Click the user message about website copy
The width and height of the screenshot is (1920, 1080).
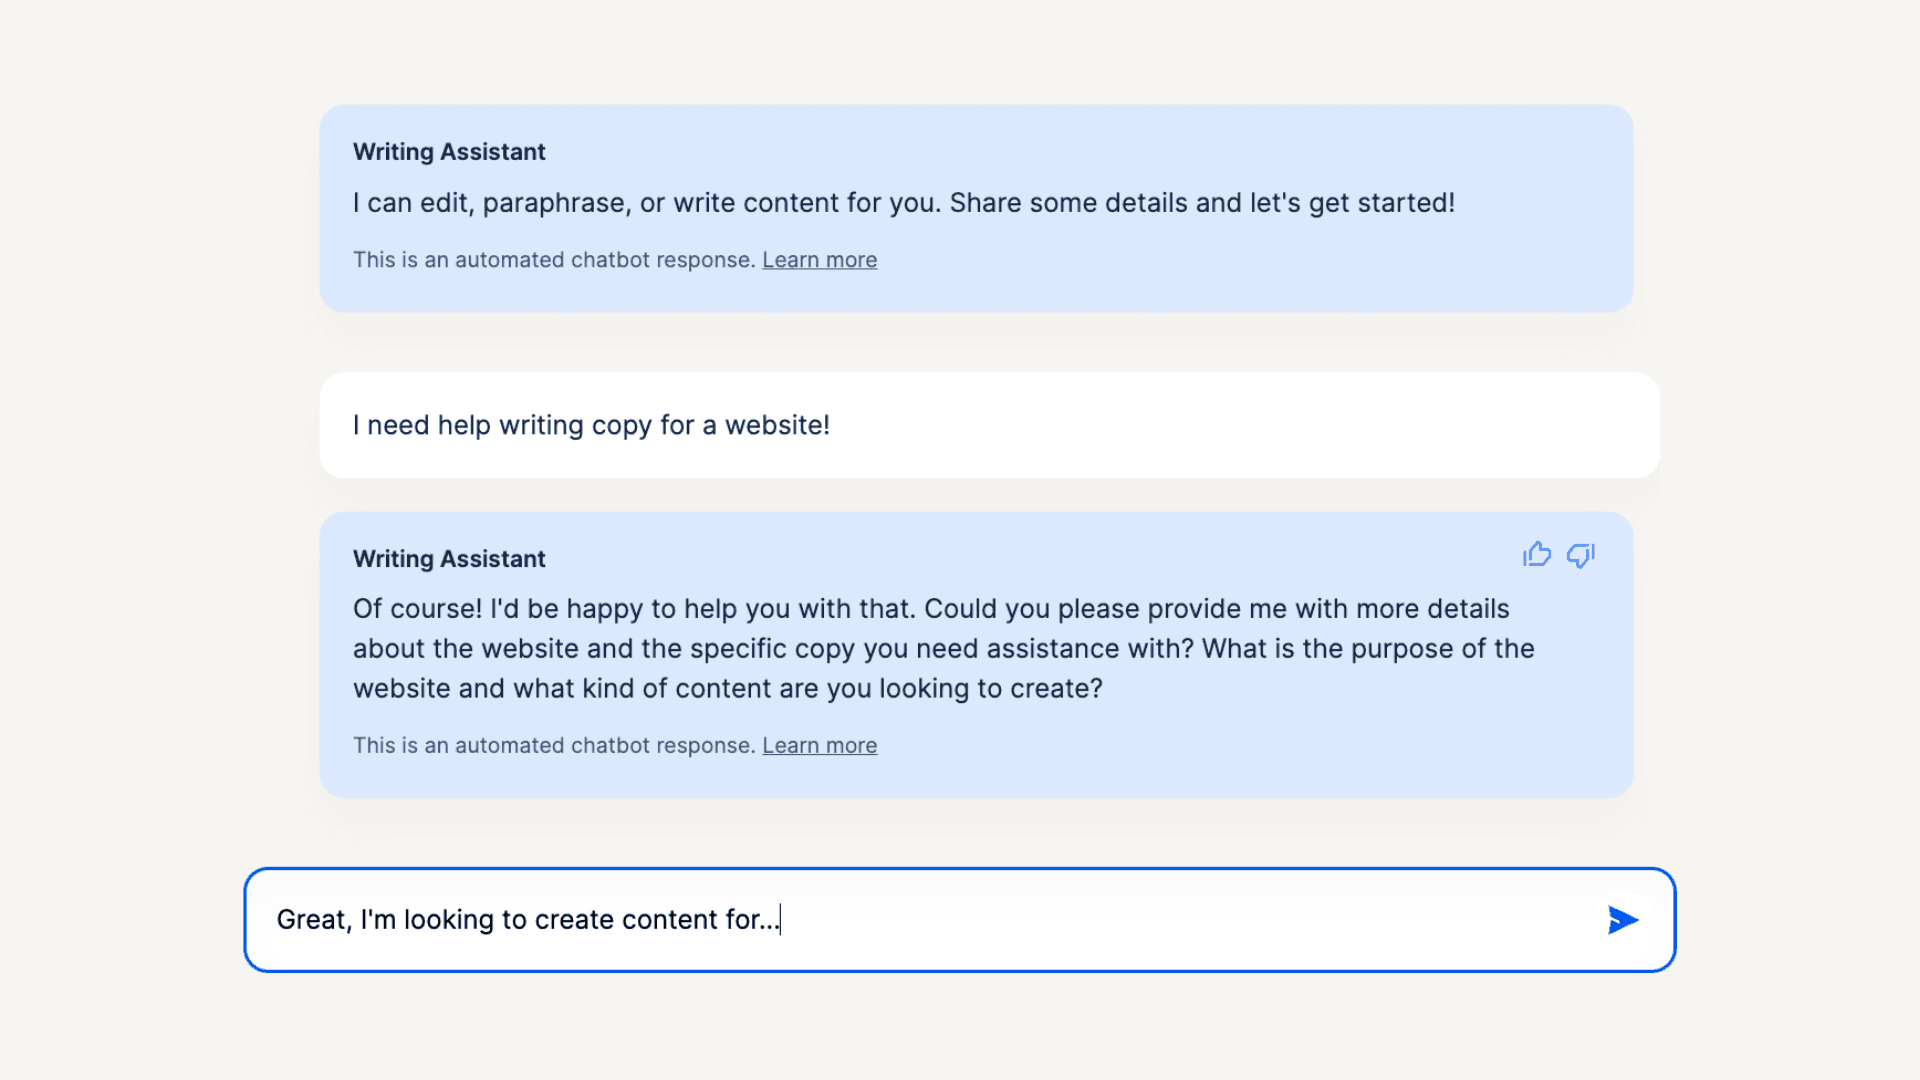tap(591, 425)
